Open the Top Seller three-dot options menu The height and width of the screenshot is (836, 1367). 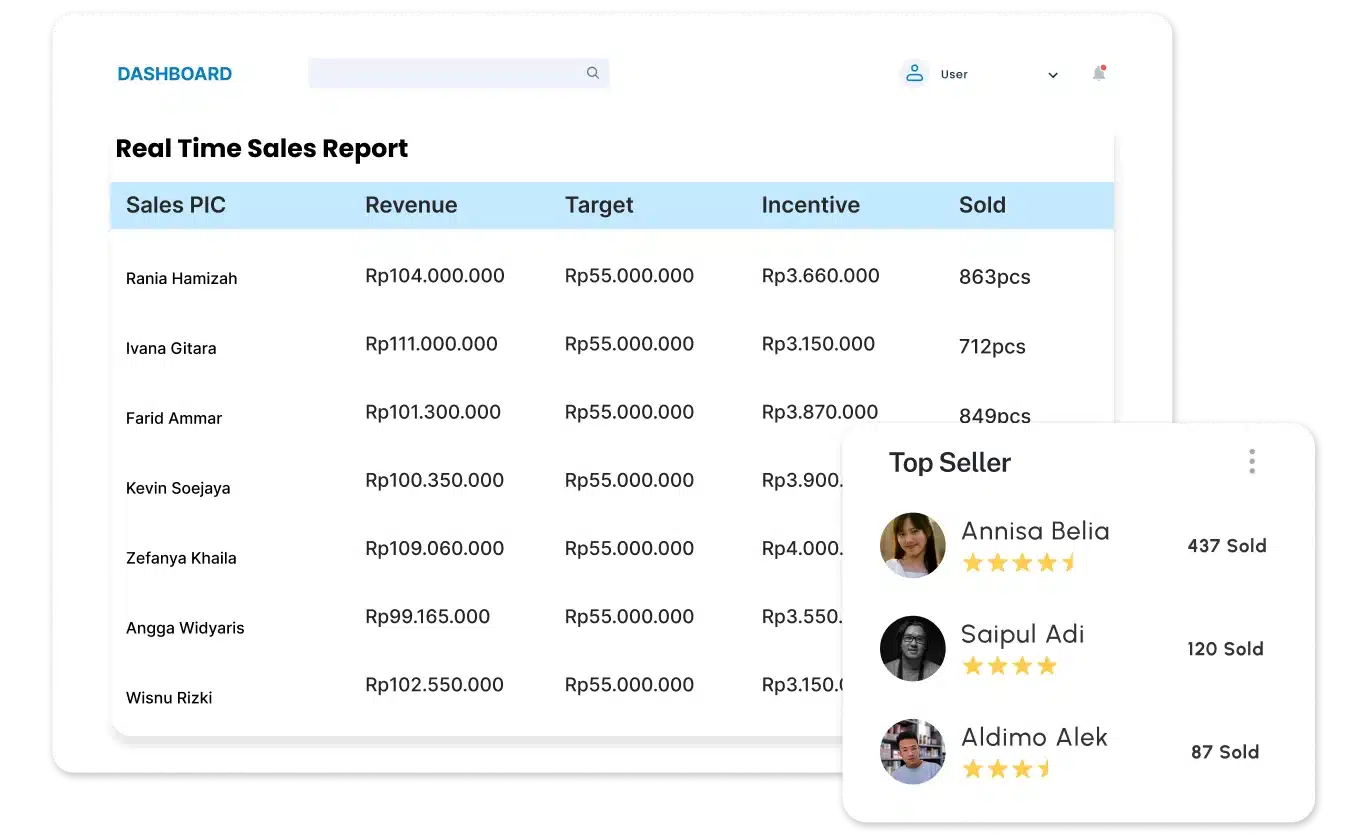coord(1251,461)
